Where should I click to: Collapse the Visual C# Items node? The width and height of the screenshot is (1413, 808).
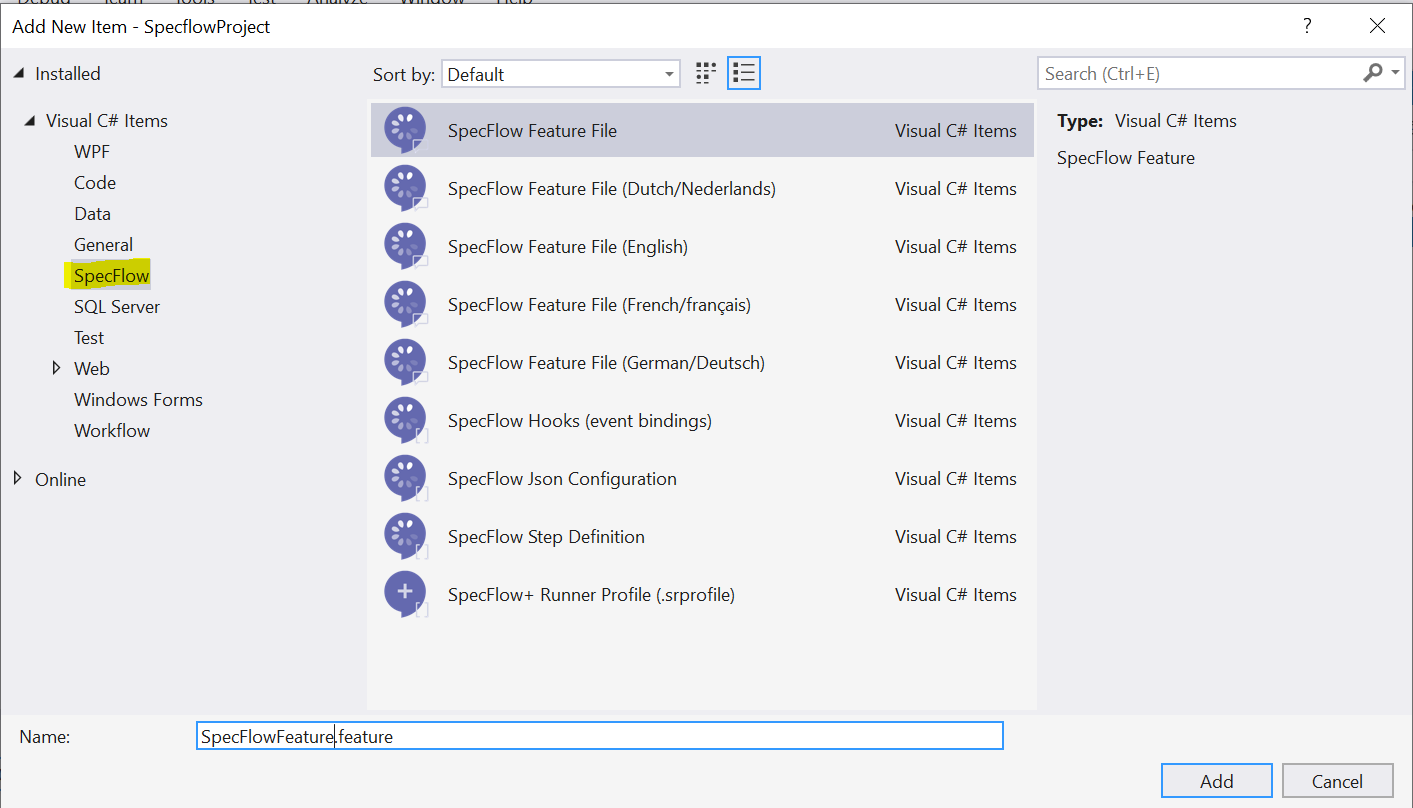point(30,121)
